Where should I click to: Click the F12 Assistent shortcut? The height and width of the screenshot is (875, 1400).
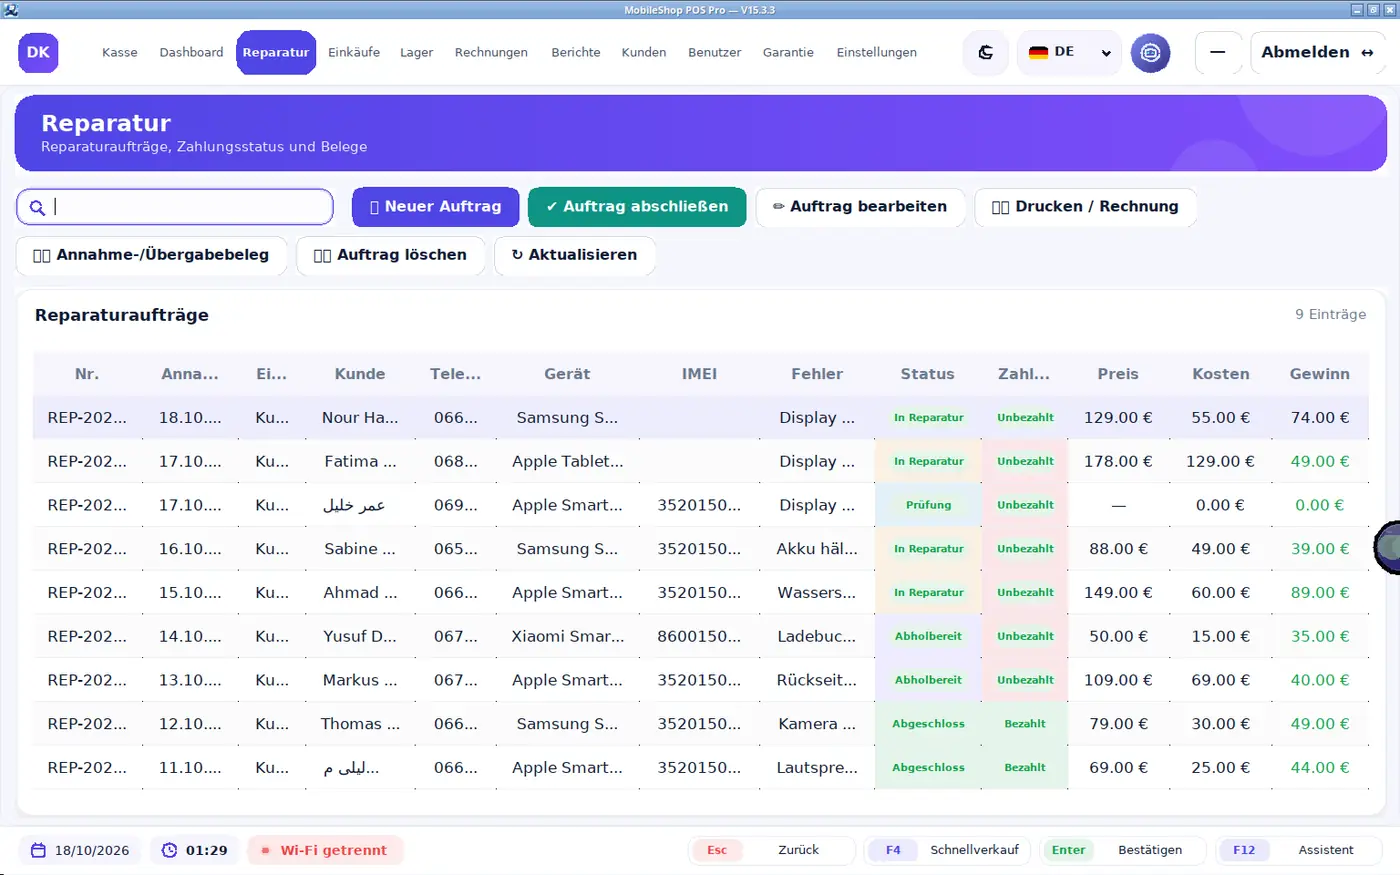[x=1298, y=850]
